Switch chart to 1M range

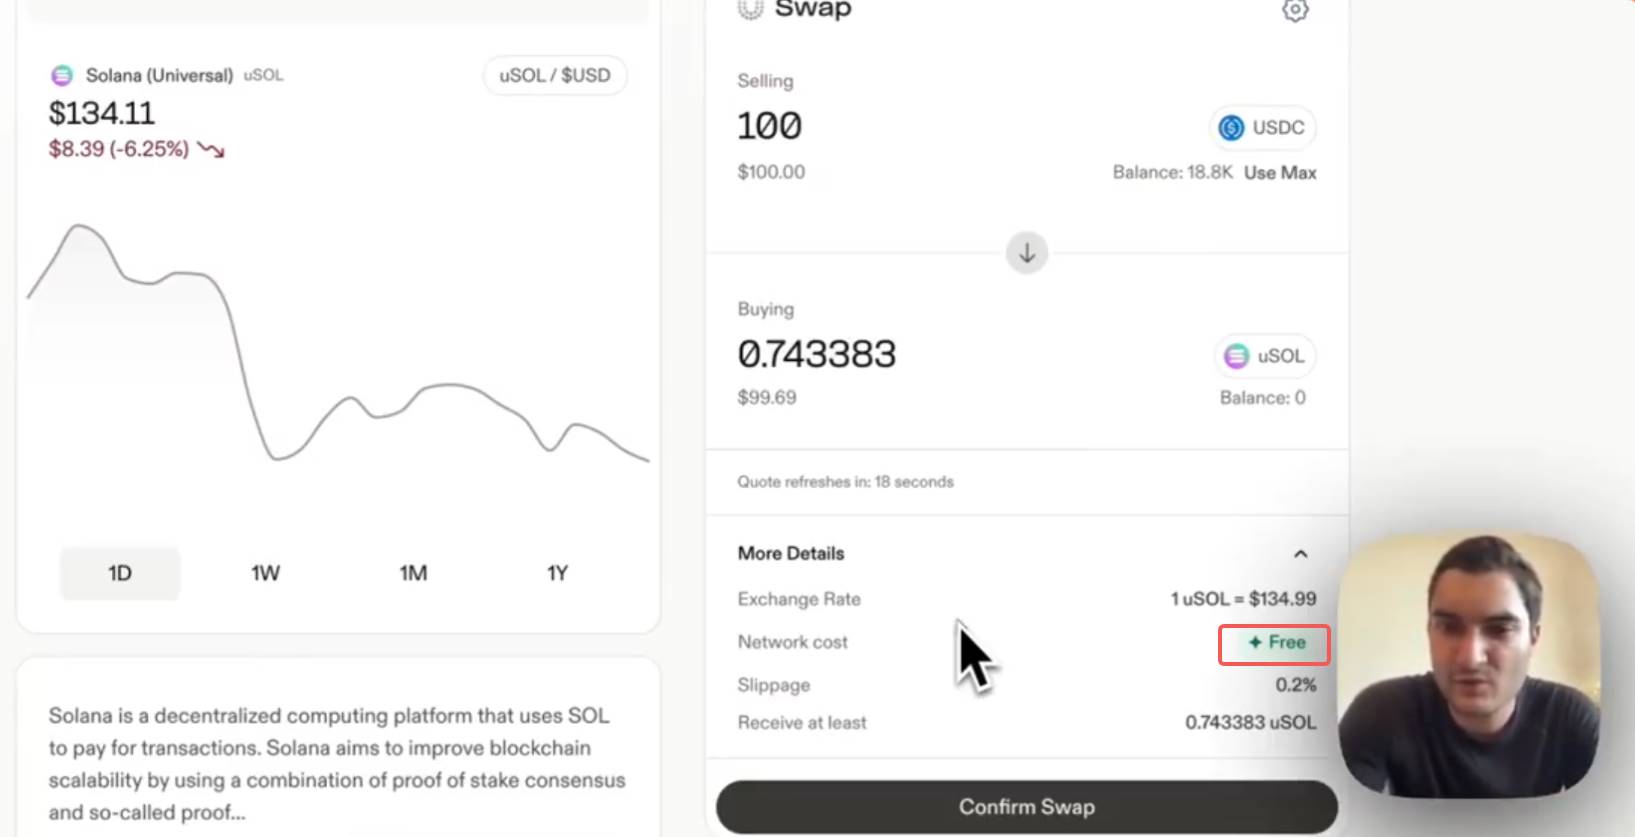click(x=413, y=573)
